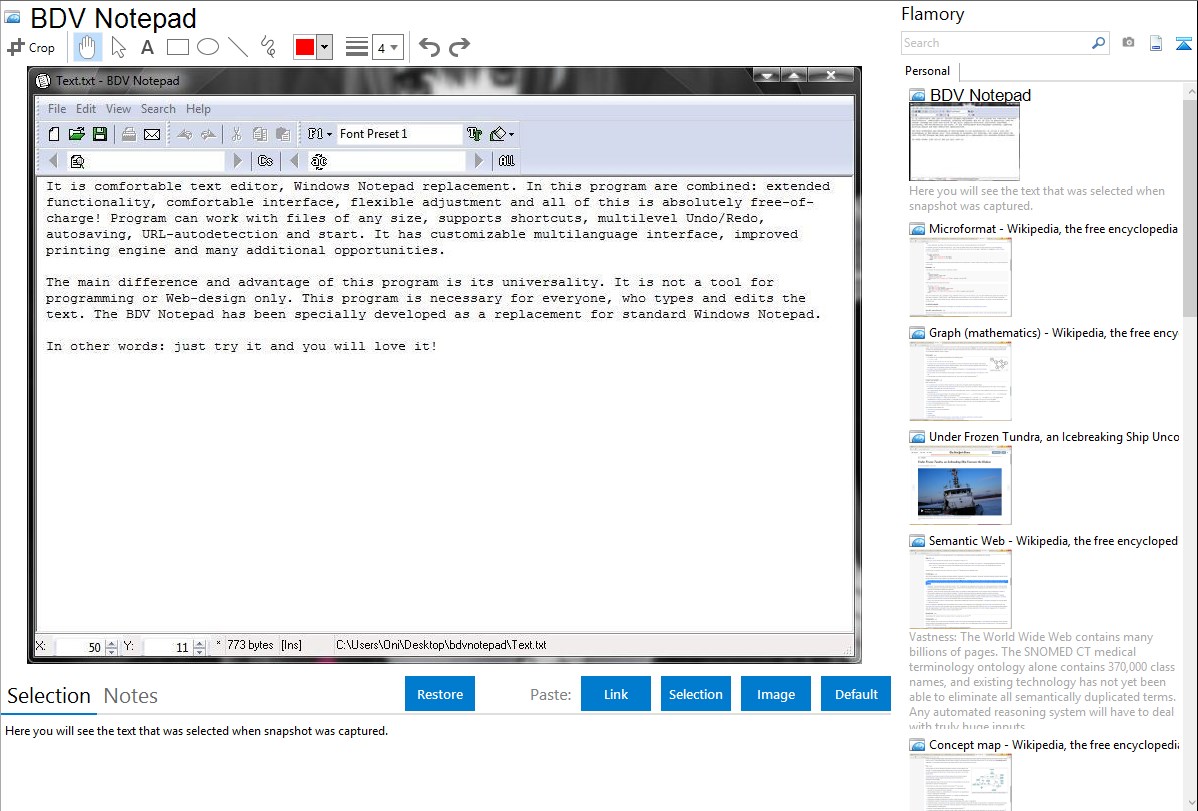Select the Crop tool
This screenshot has width=1198, height=811.
(31, 47)
